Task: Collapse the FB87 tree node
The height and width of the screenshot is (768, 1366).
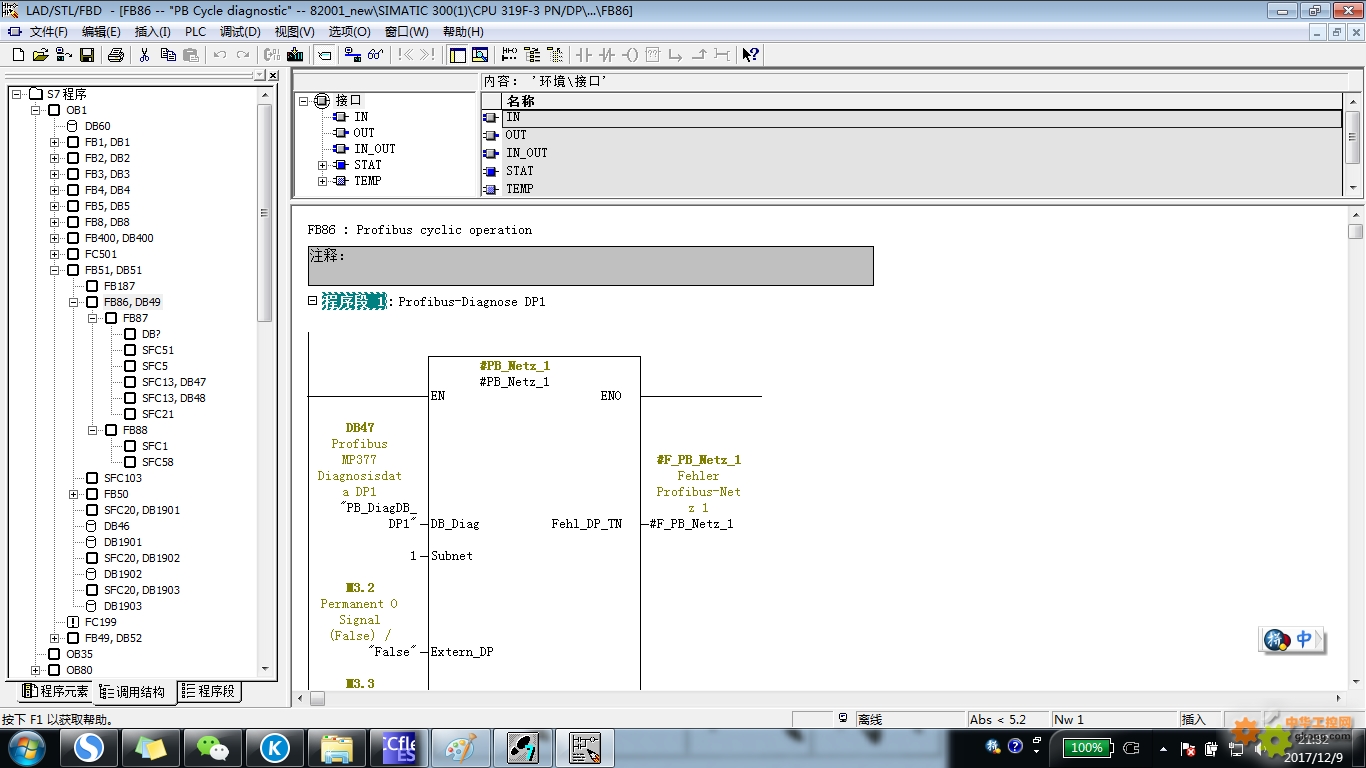Action: pyautogui.click(x=92, y=318)
